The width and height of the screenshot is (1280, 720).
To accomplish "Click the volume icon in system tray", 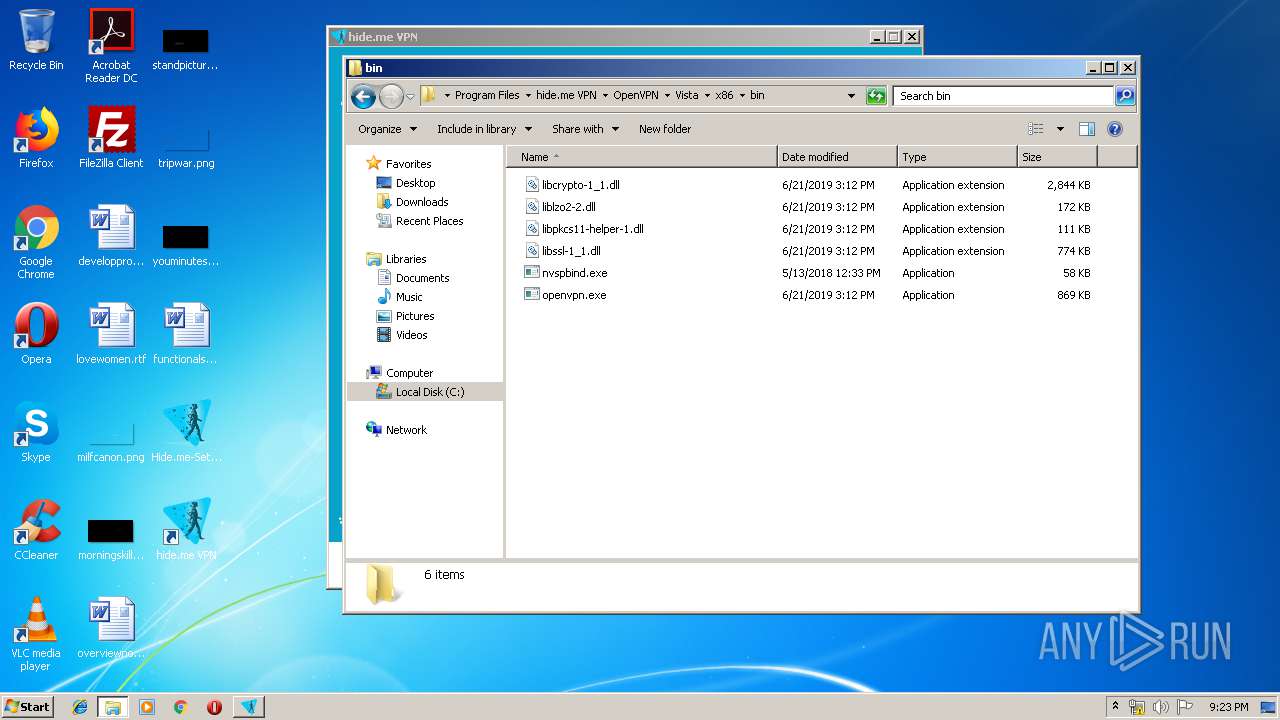I will coord(1161,707).
